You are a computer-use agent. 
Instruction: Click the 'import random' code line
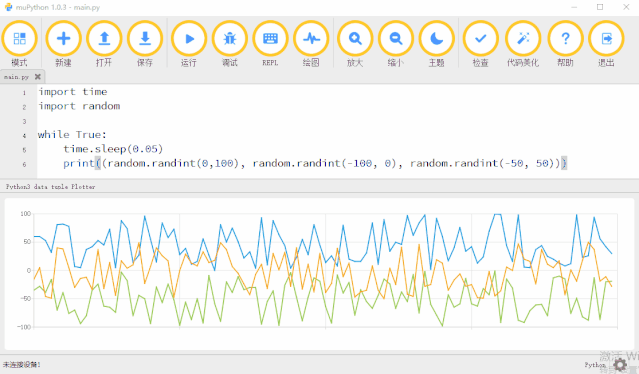79,106
